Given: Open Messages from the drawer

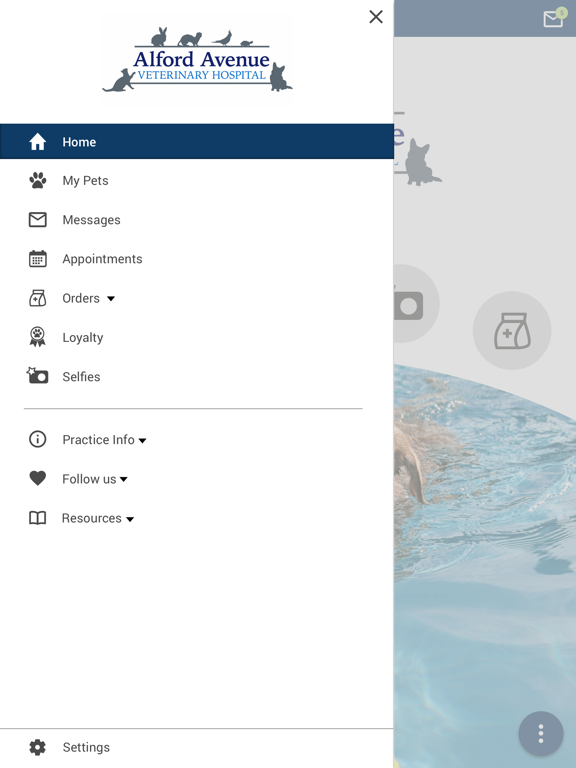Looking at the screenshot, I should pyautogui.click(x=91, y=220).
